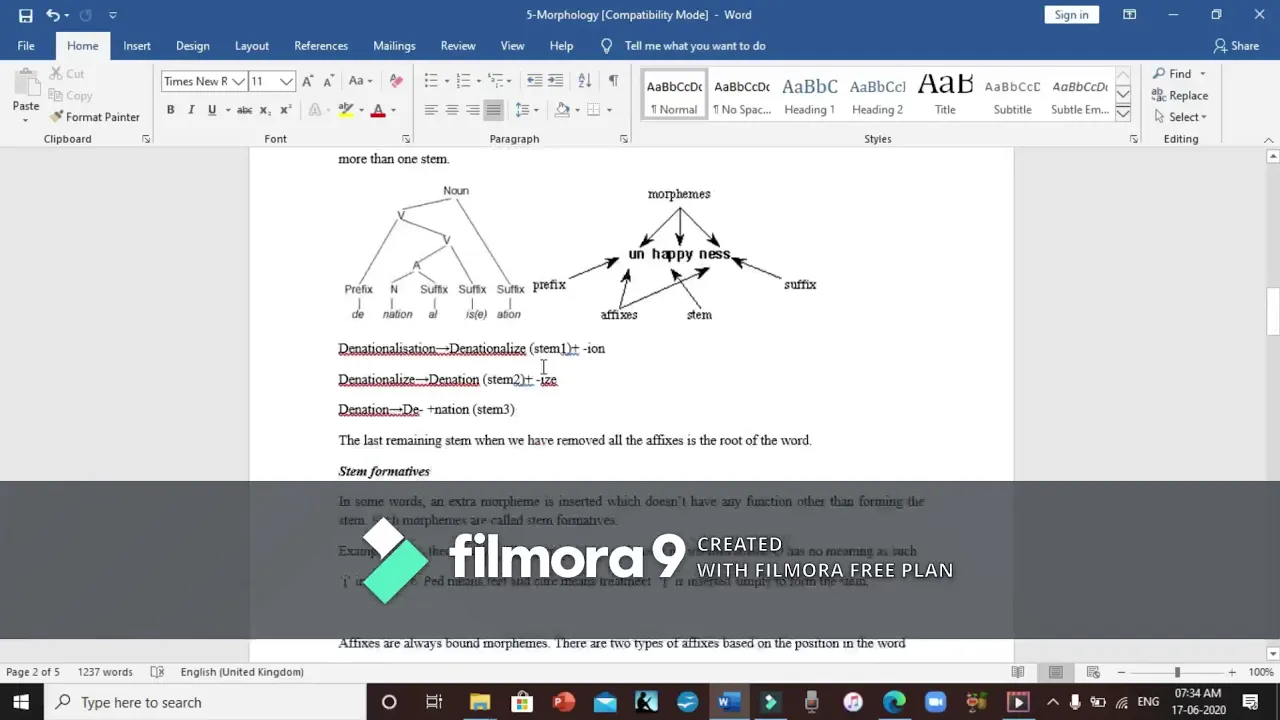Expand the bullet list style dropdown

click(x=446, y=81)
